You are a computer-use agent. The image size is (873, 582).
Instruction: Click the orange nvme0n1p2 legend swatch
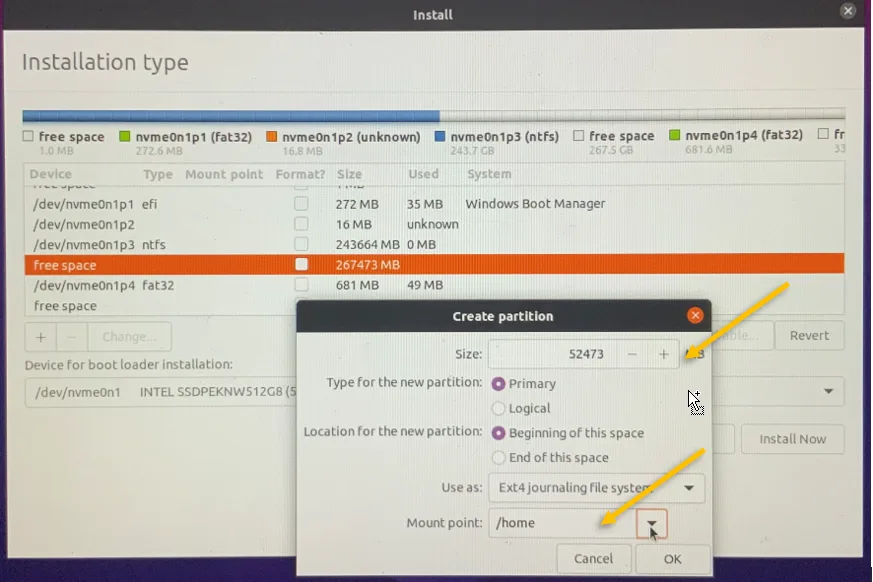pyautogui.click(x=272, y=136)
